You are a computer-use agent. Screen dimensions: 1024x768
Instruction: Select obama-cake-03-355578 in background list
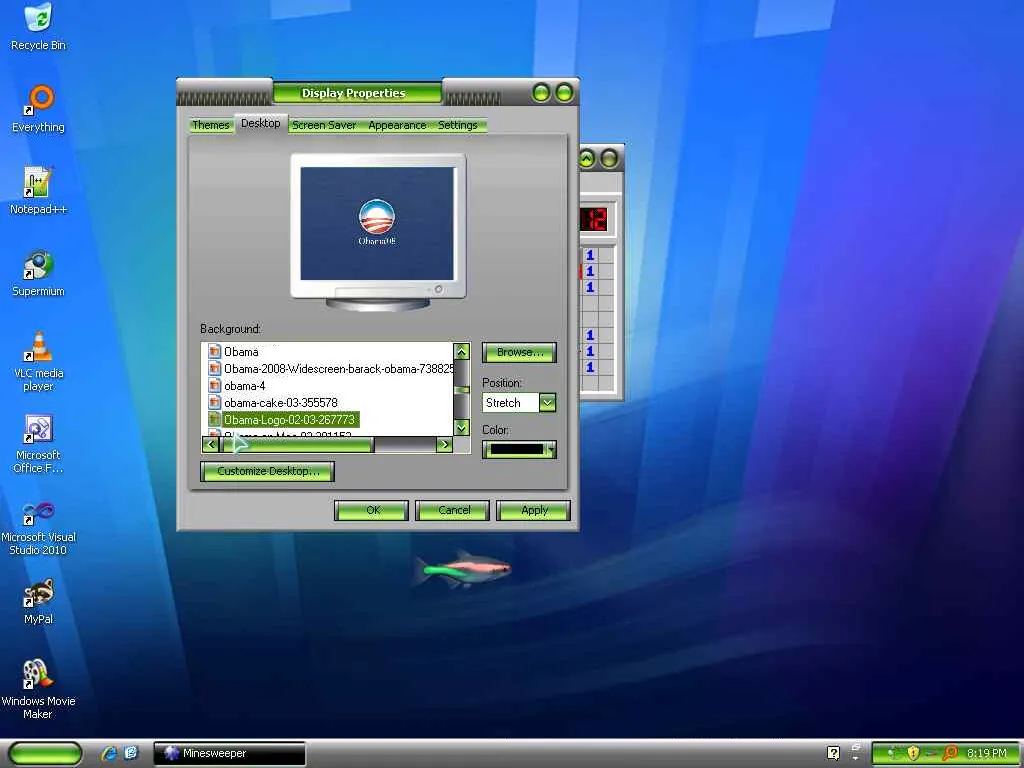coord(281,402)
